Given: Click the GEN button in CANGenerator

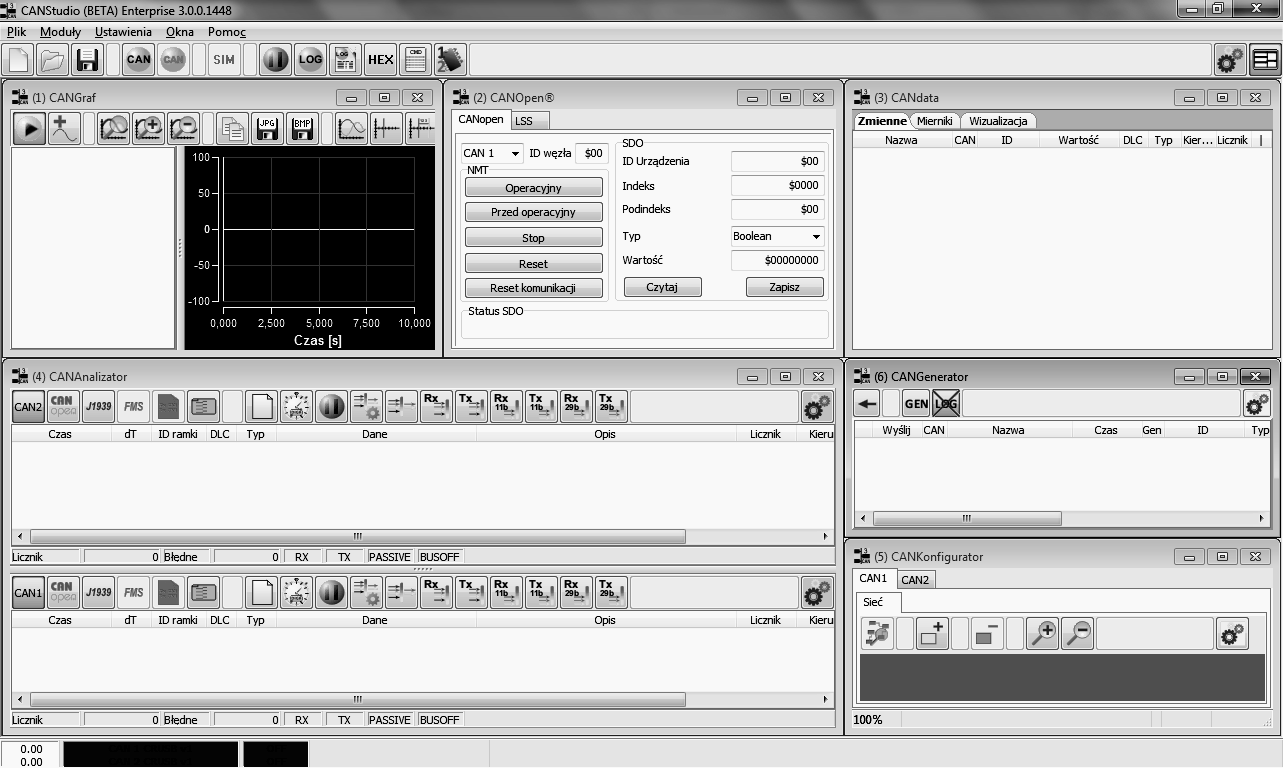Looking at the screenshot, I should coord(916,404).
